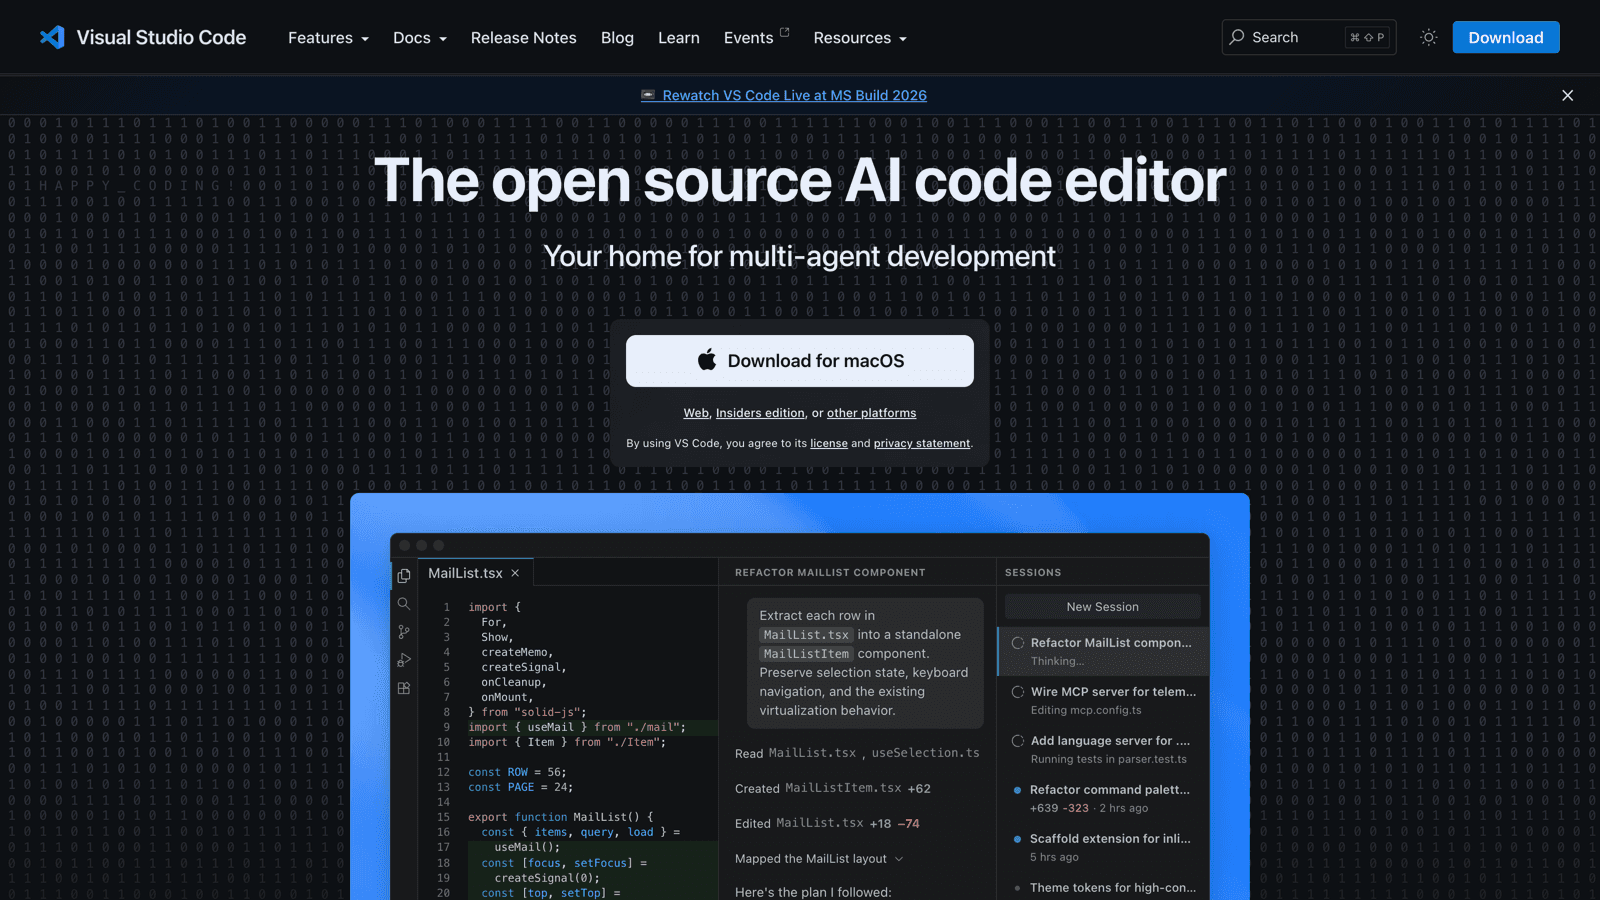Select Scaffold extension for inli... session
Image resolution: width=1600 pixels, height=900 pixels.
[x=1103, y=847]
